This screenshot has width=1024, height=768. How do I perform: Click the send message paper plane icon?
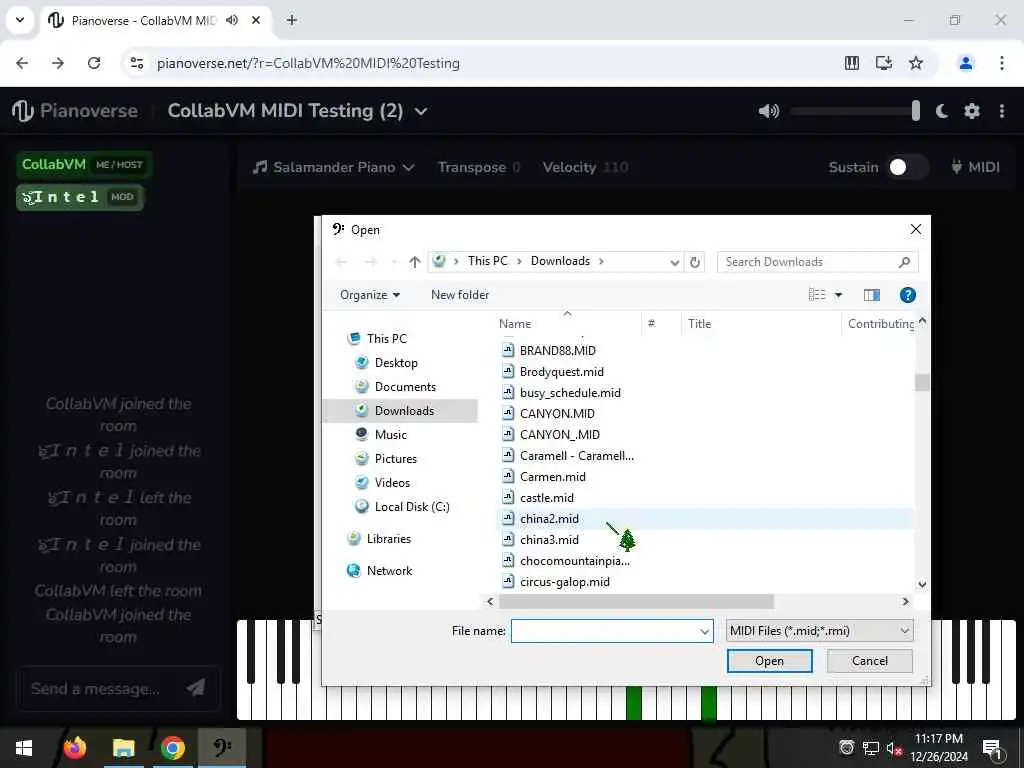196,688
